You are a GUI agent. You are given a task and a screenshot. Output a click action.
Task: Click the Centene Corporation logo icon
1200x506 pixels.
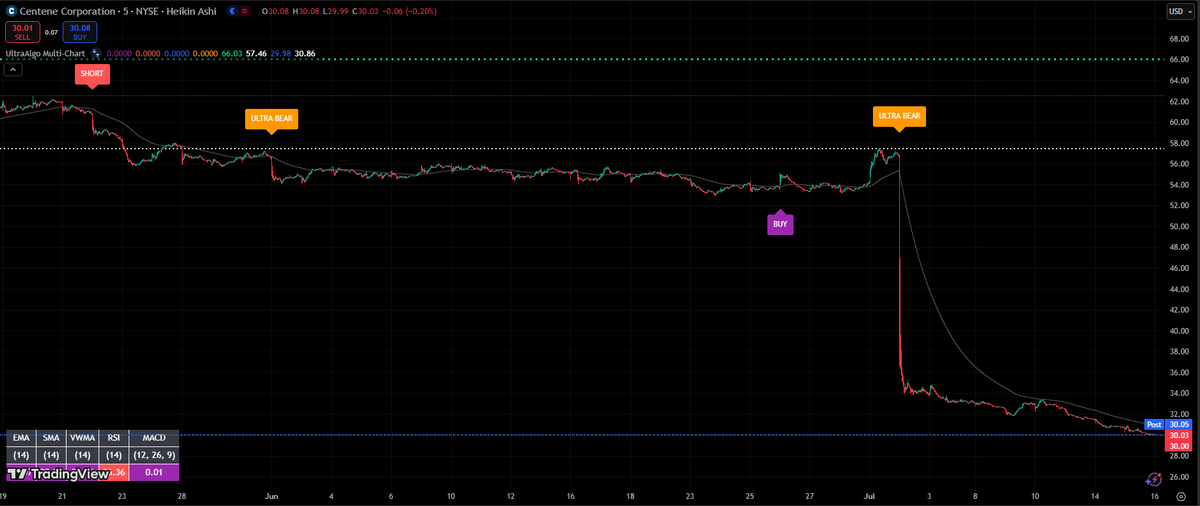[x=12, y=11]
